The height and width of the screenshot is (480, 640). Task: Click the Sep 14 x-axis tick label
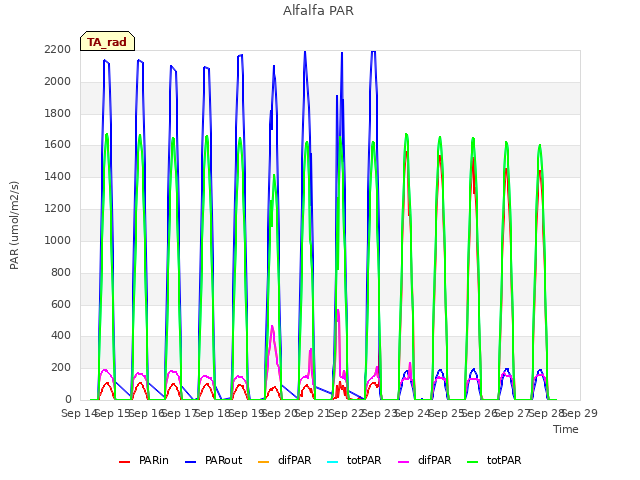(79, 413)
